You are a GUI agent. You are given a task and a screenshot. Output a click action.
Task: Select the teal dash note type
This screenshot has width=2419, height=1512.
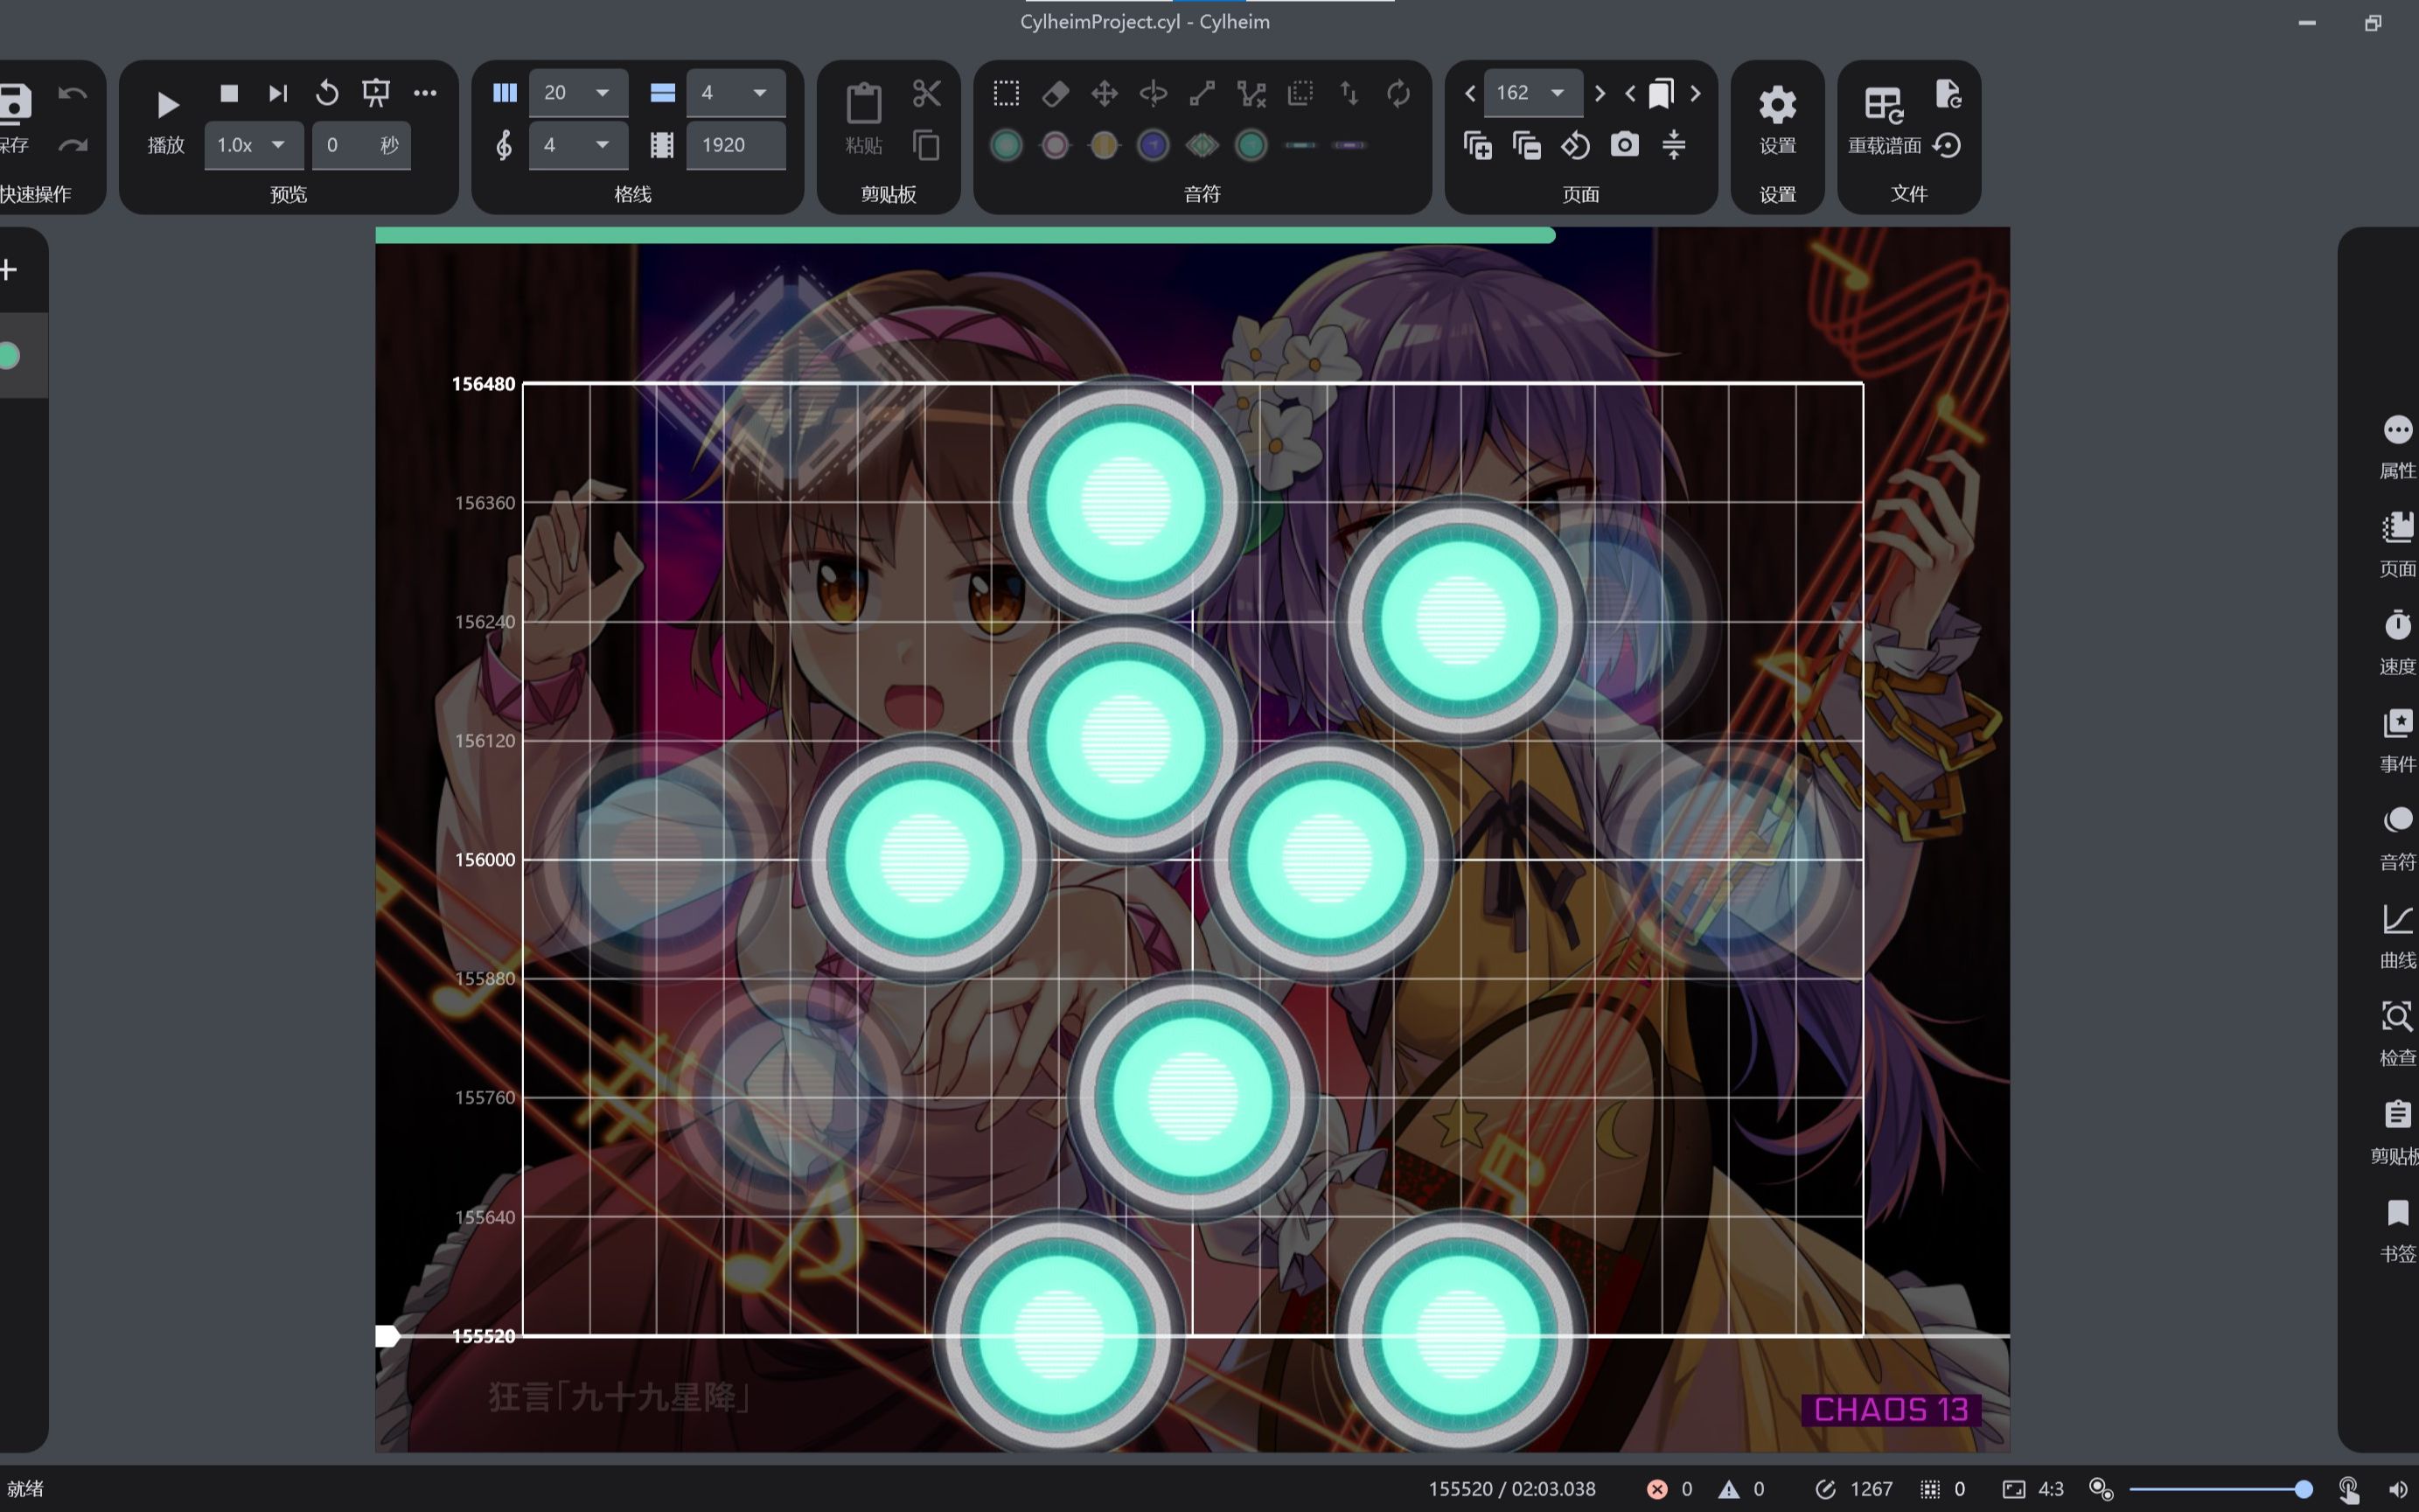[1300, 145]
